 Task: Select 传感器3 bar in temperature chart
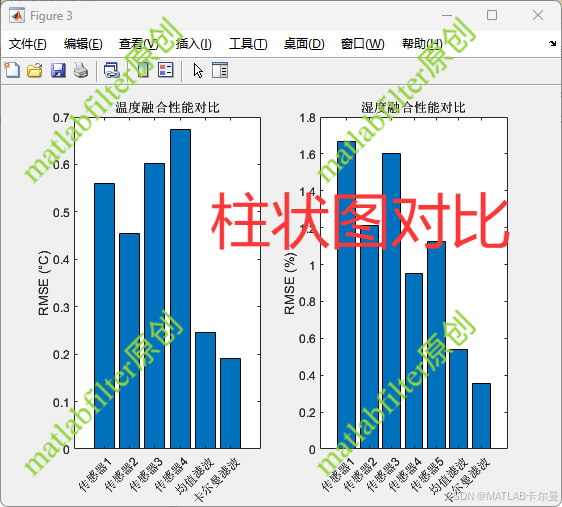(154, 306)
